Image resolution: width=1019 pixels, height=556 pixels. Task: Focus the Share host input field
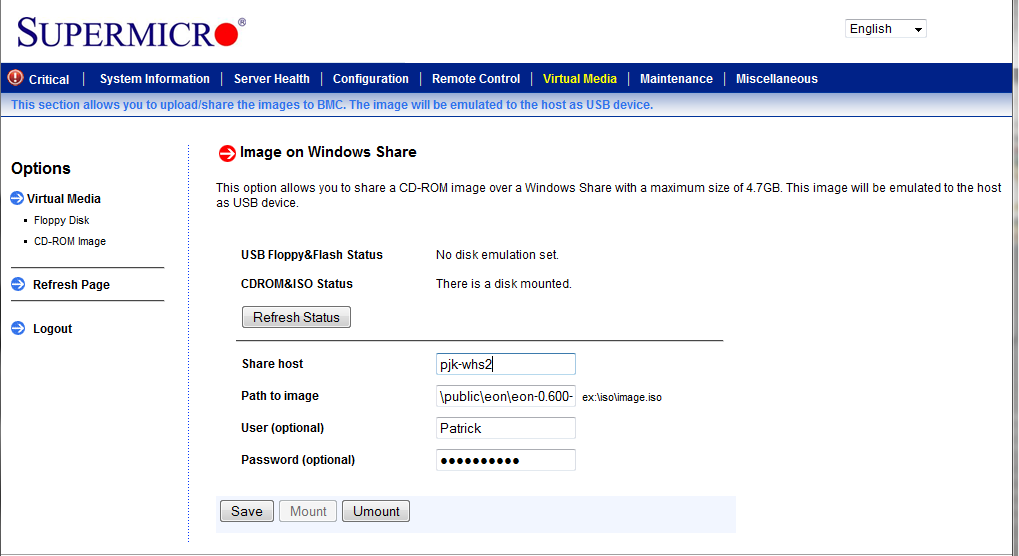point(506,364)
